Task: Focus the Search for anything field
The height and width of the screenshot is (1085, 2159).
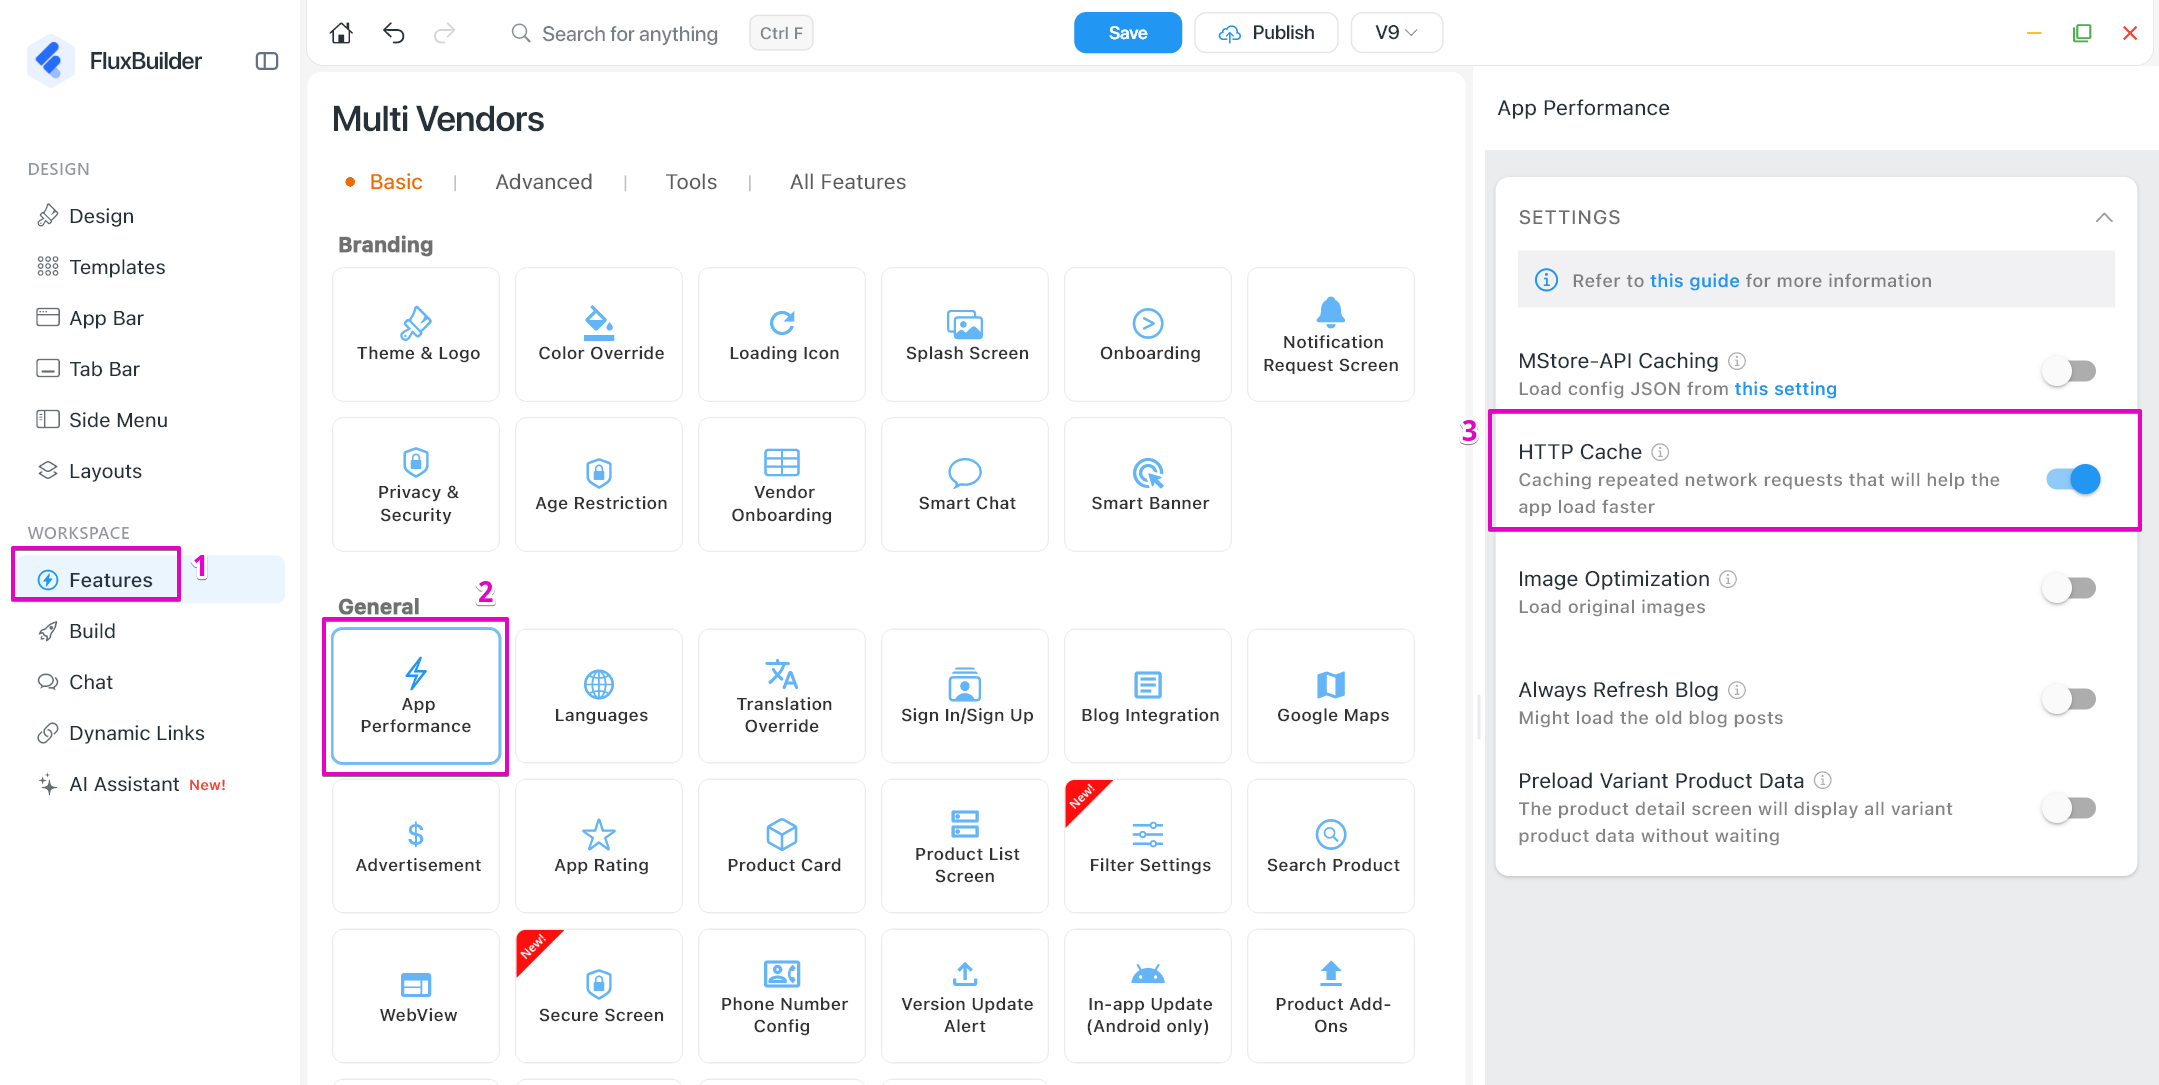Action: [630, 34]
